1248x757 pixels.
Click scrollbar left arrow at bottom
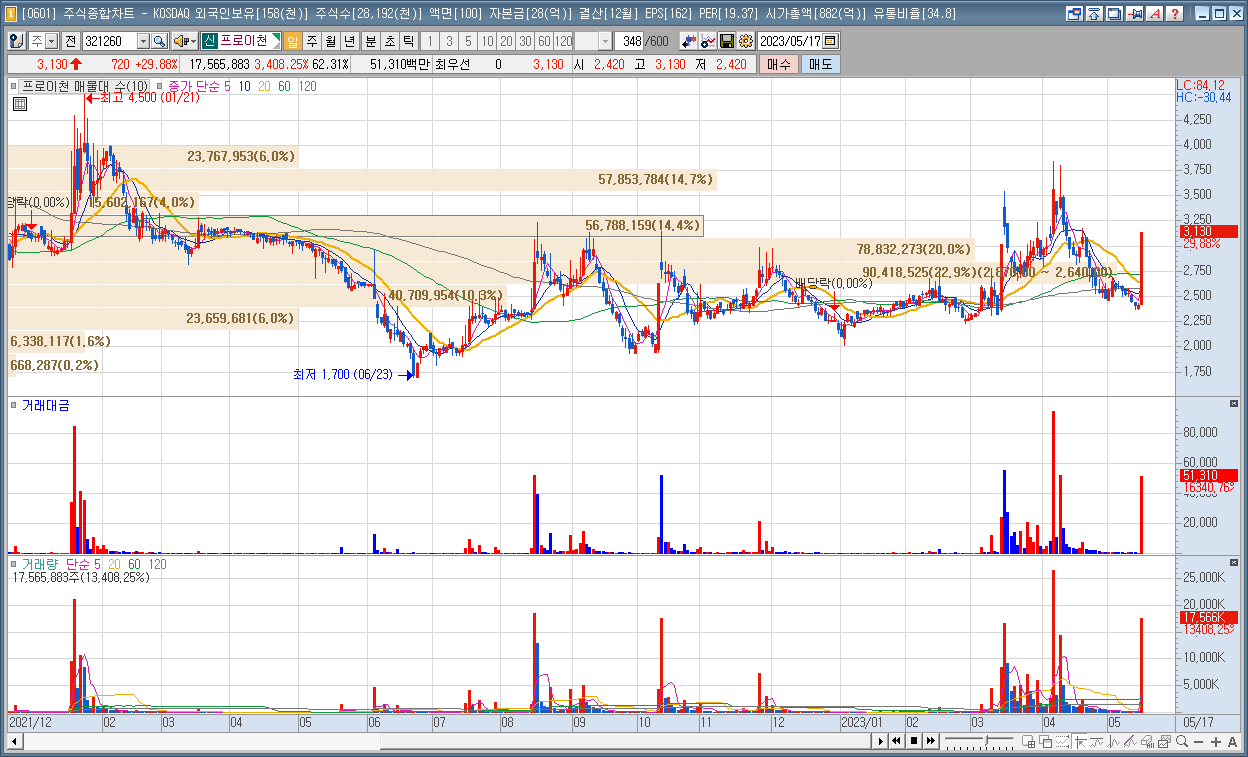15,742
